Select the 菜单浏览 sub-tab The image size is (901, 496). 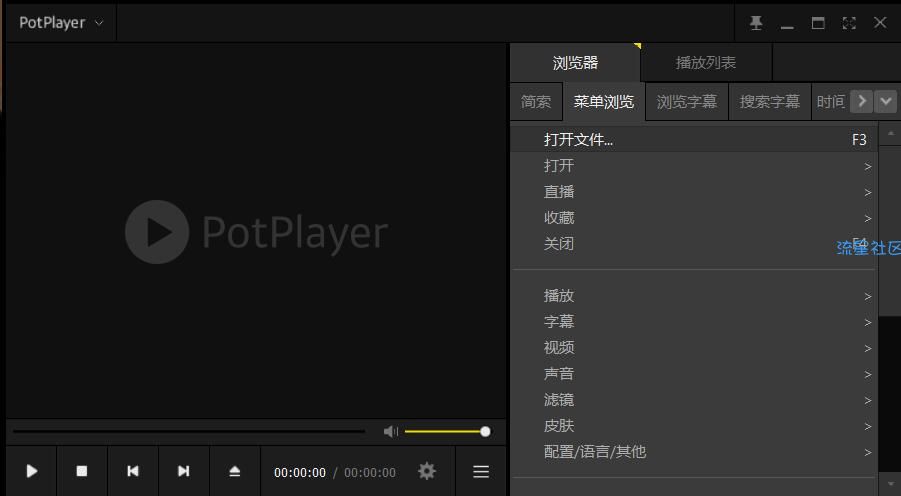(604, 102)
